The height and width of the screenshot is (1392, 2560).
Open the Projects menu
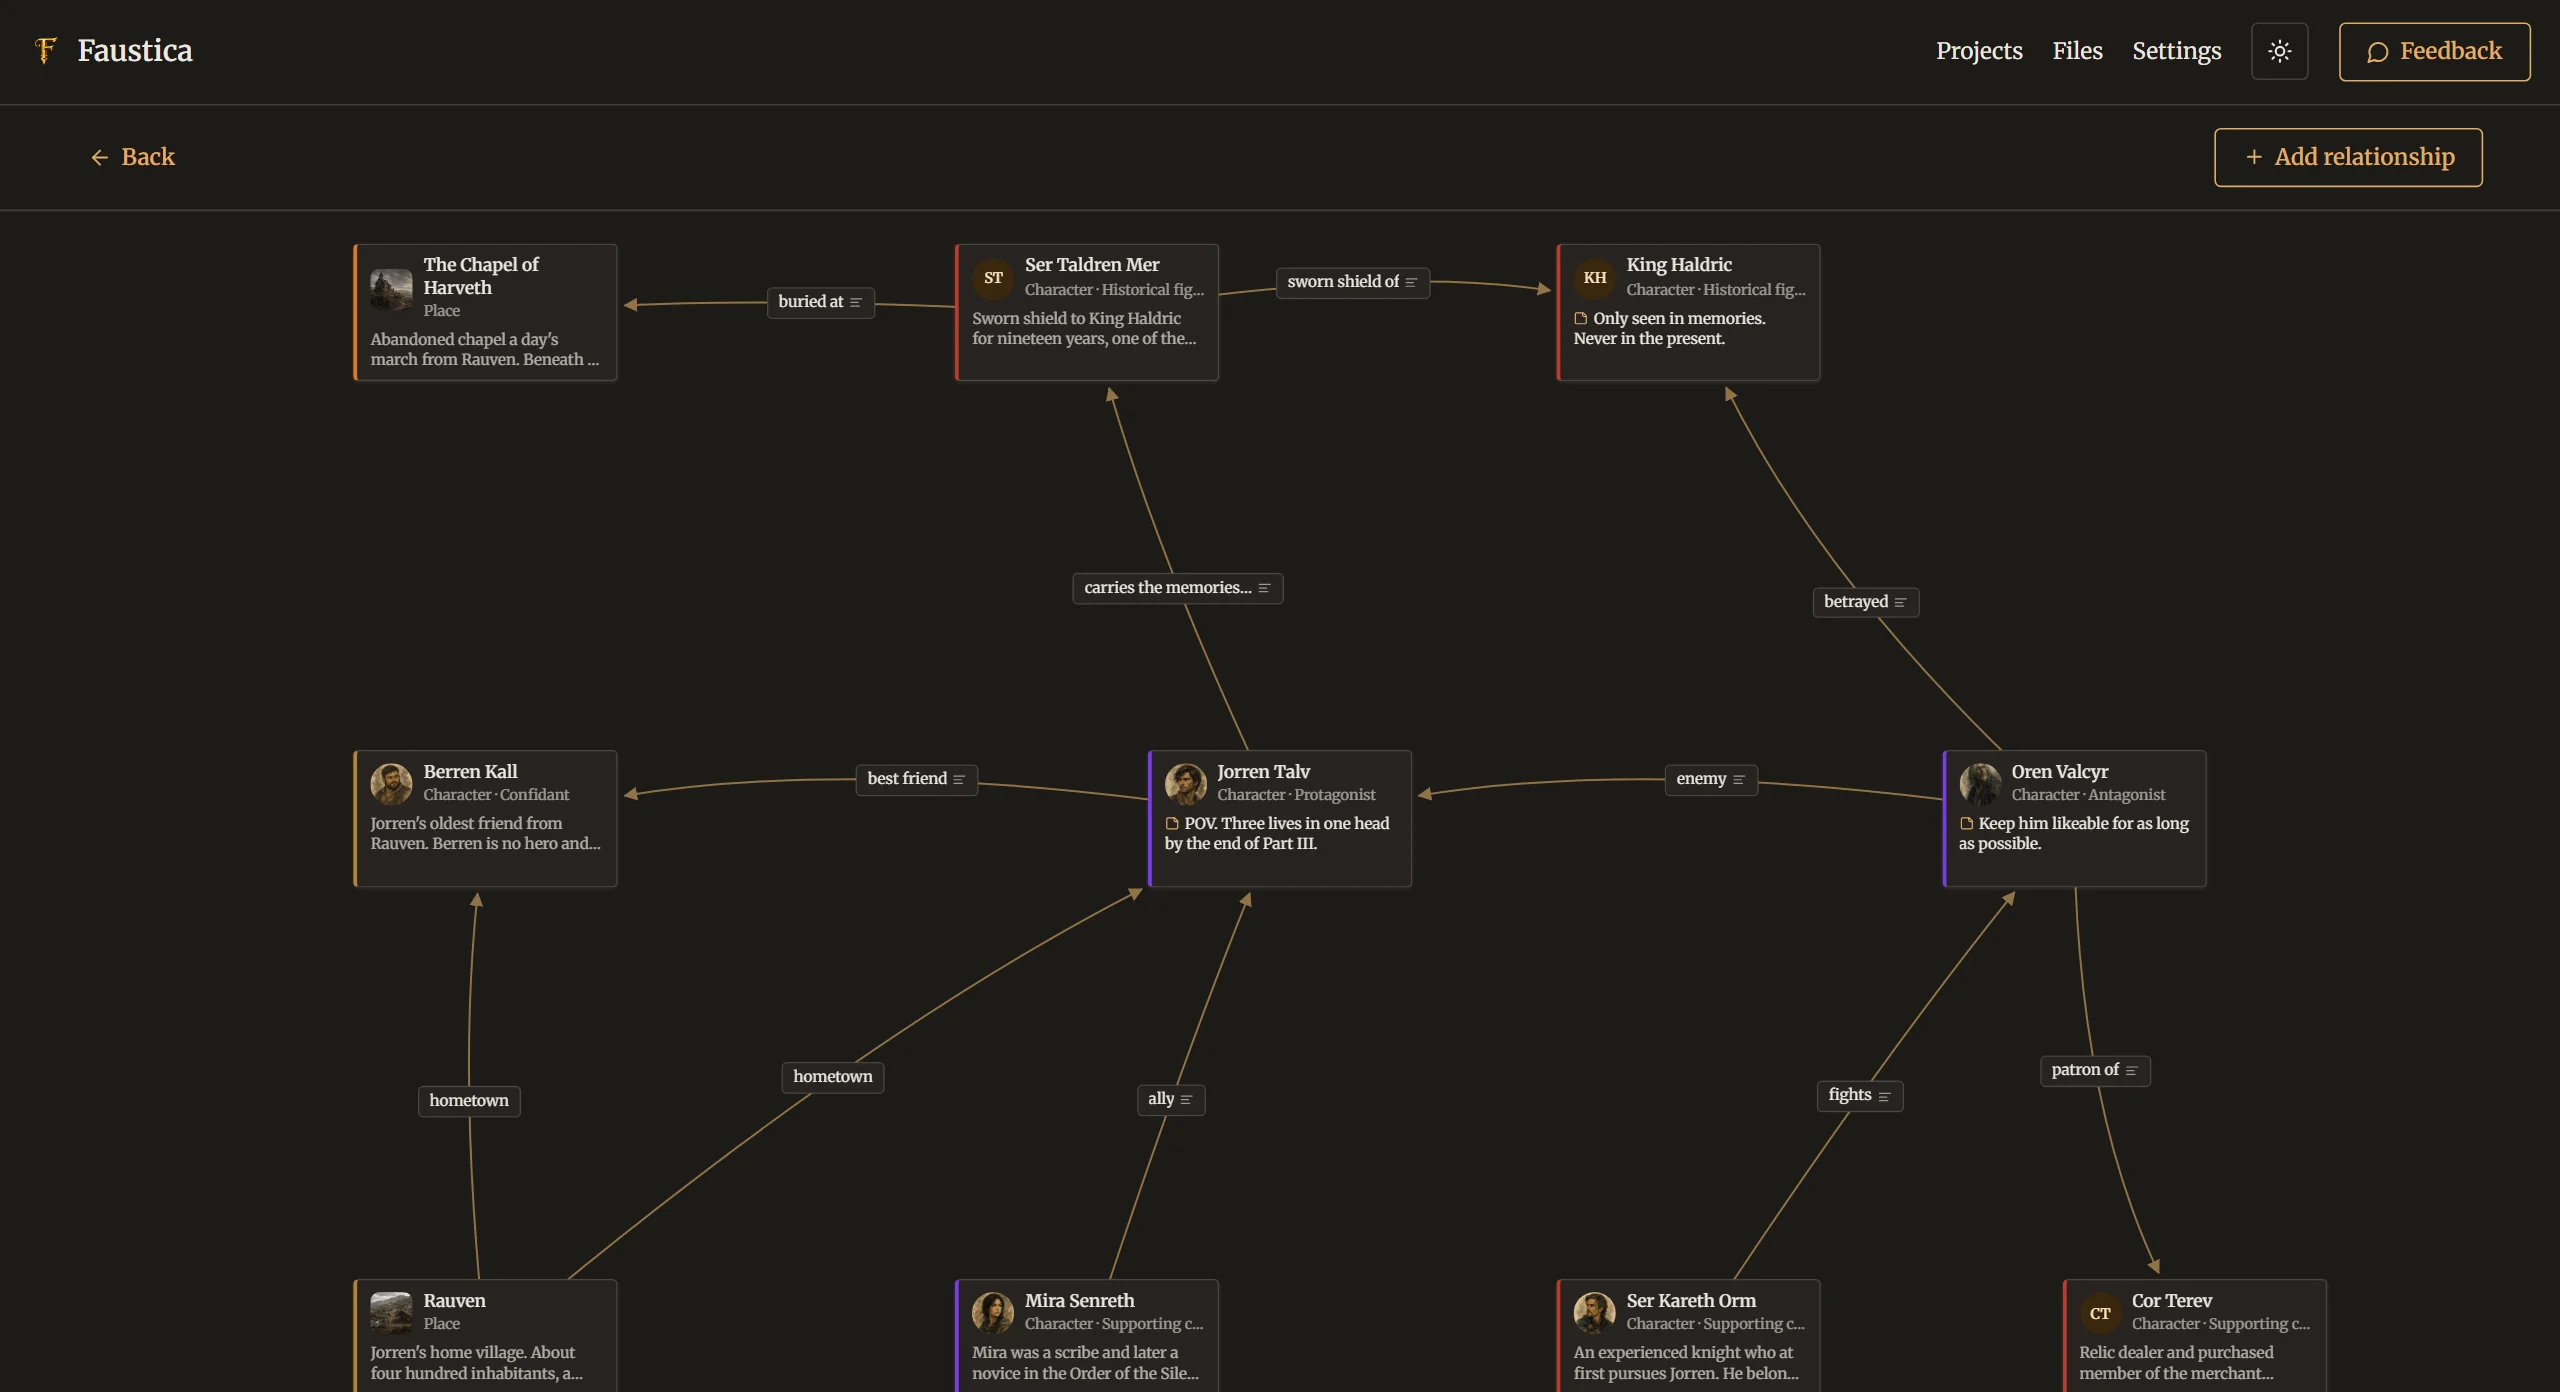[1978, 51]
